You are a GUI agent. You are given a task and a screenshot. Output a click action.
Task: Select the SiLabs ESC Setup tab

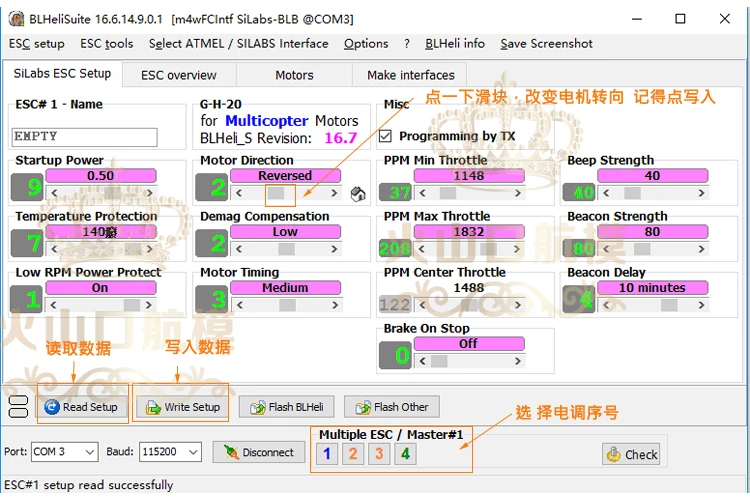point(62,73)
